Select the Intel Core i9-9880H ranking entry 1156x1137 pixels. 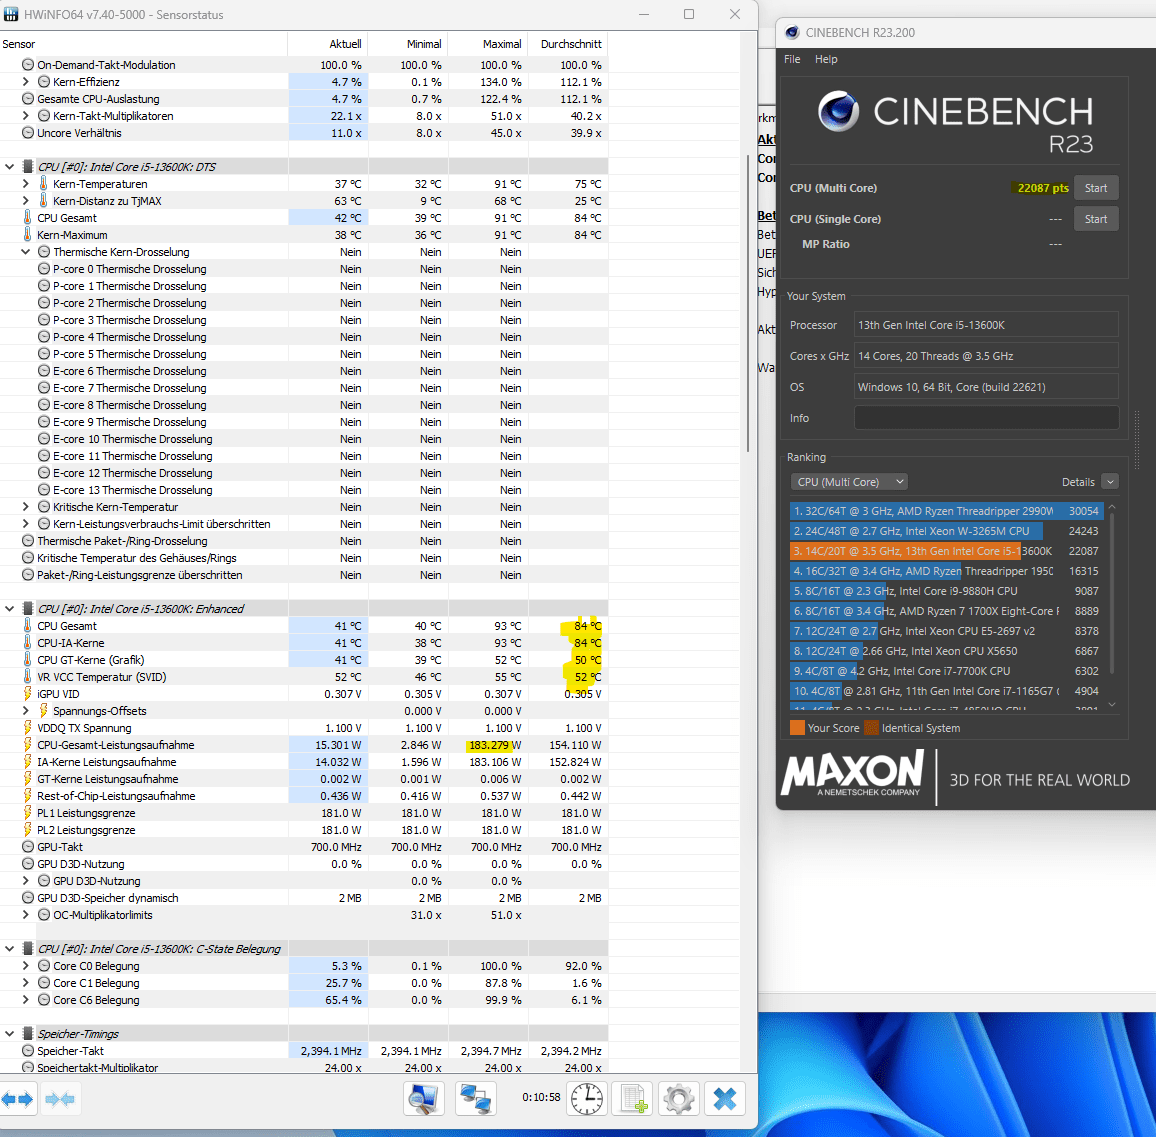point(946,591)
